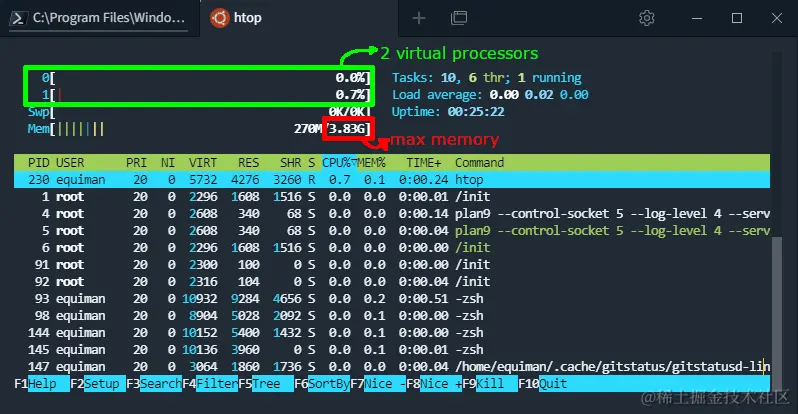Click the Uptime 00:25:22 text
798x414 pixels.
pyautogui.click(x=448, y=112)
